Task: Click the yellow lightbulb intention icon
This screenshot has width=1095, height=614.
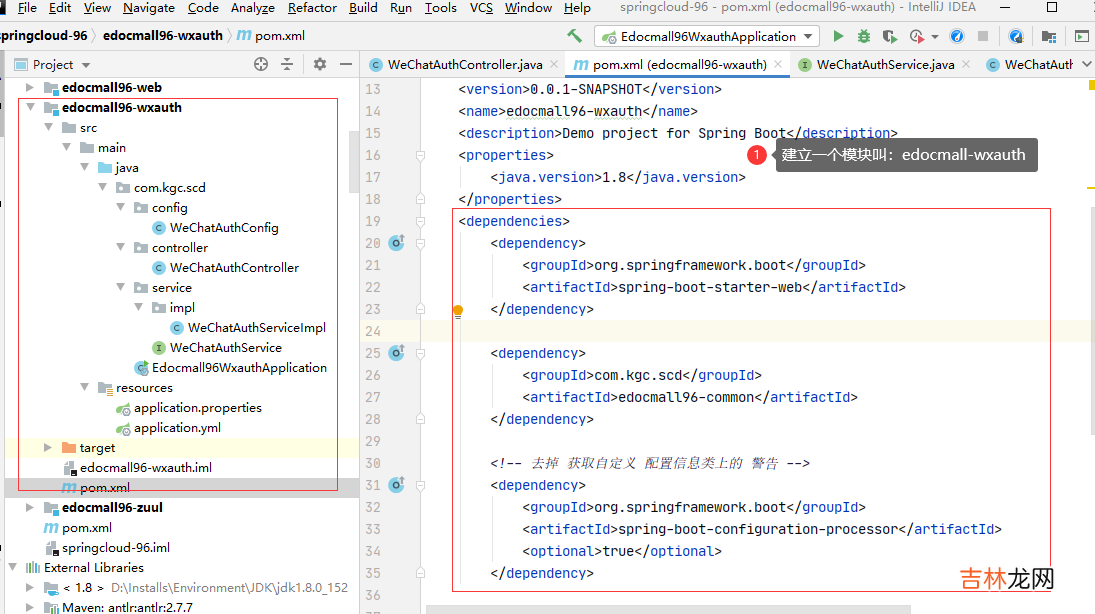Action: 458,311
